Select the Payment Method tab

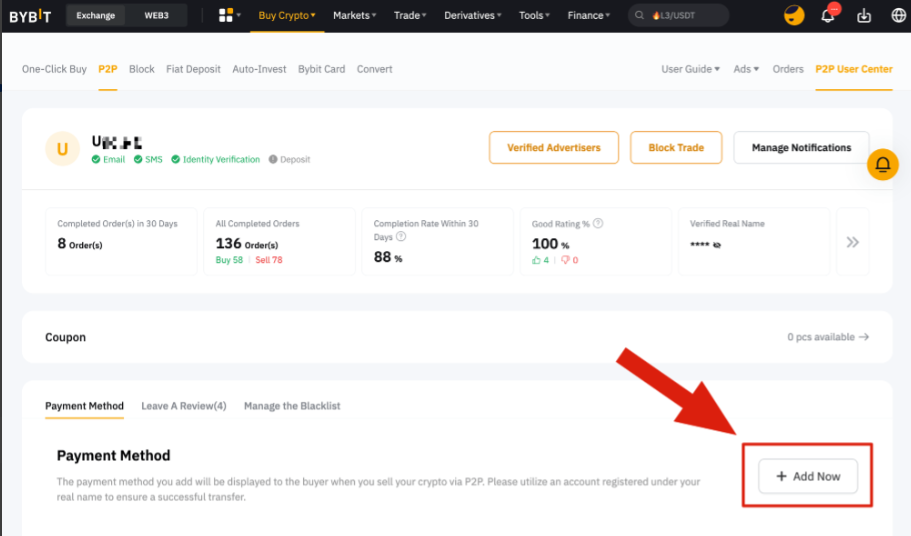tap(84, 406)
